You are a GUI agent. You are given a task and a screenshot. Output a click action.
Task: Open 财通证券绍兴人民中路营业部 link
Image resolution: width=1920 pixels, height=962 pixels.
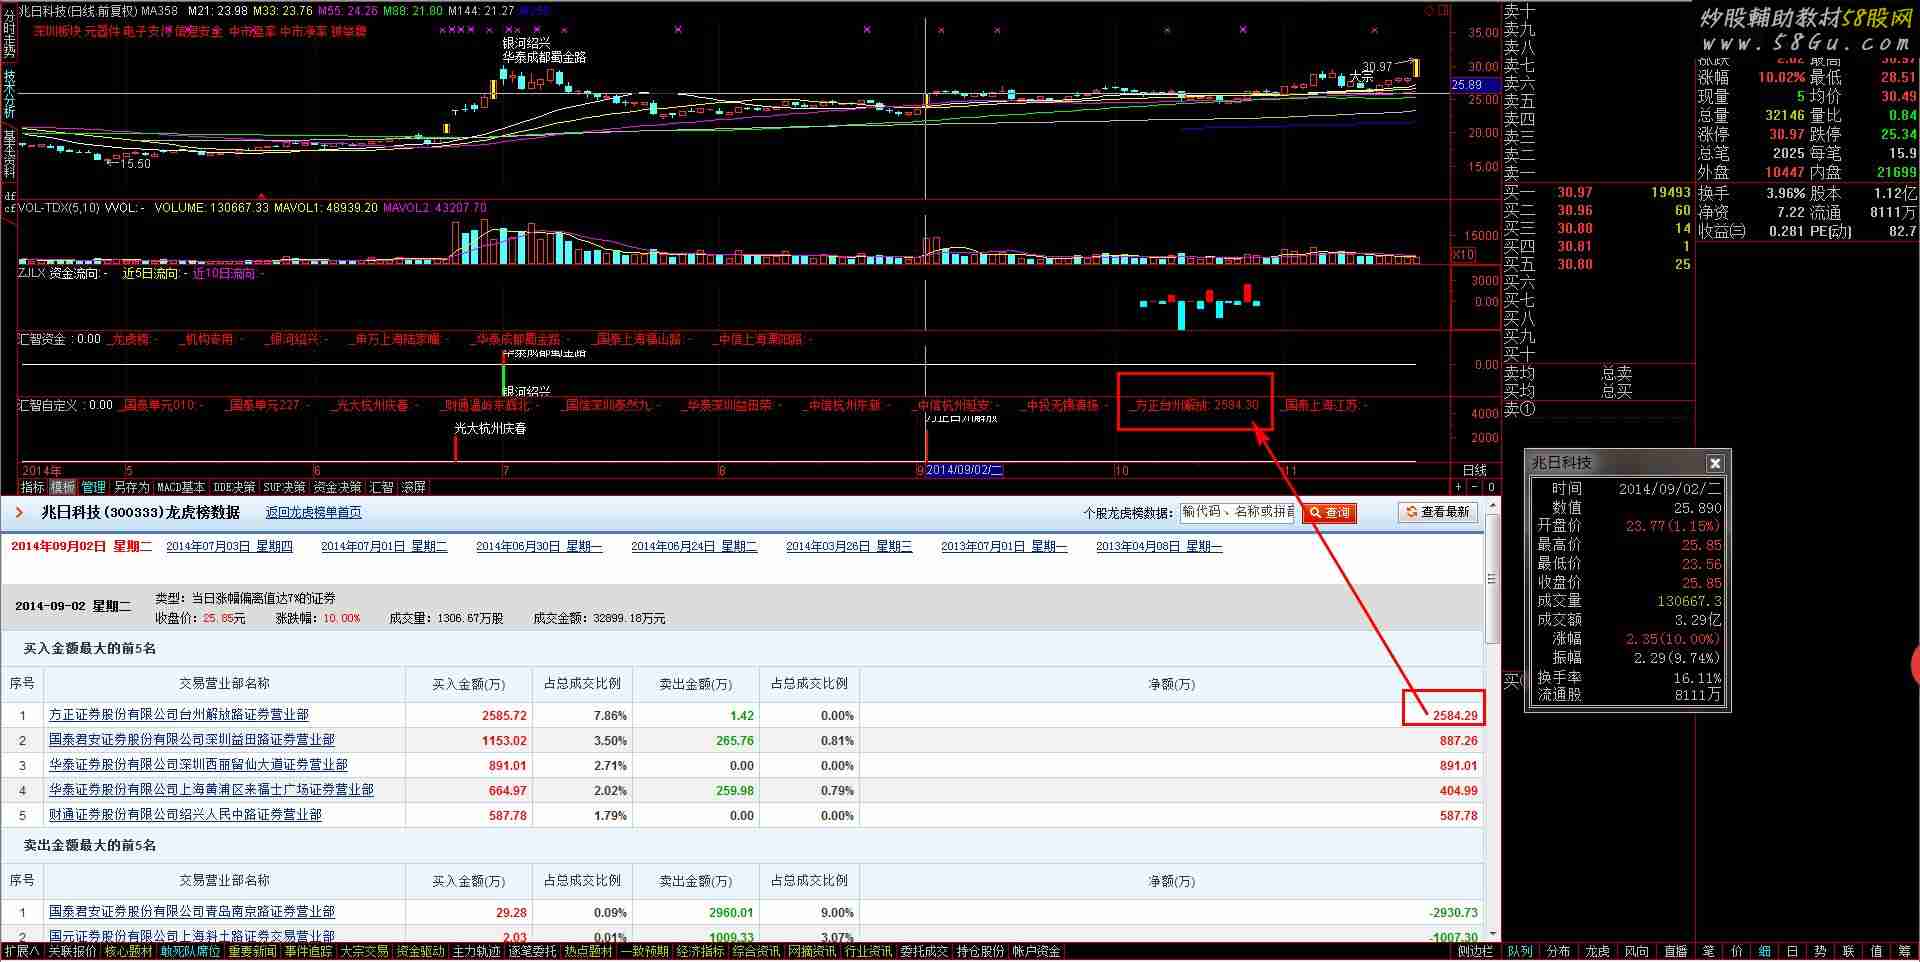[x=185, y=815]
